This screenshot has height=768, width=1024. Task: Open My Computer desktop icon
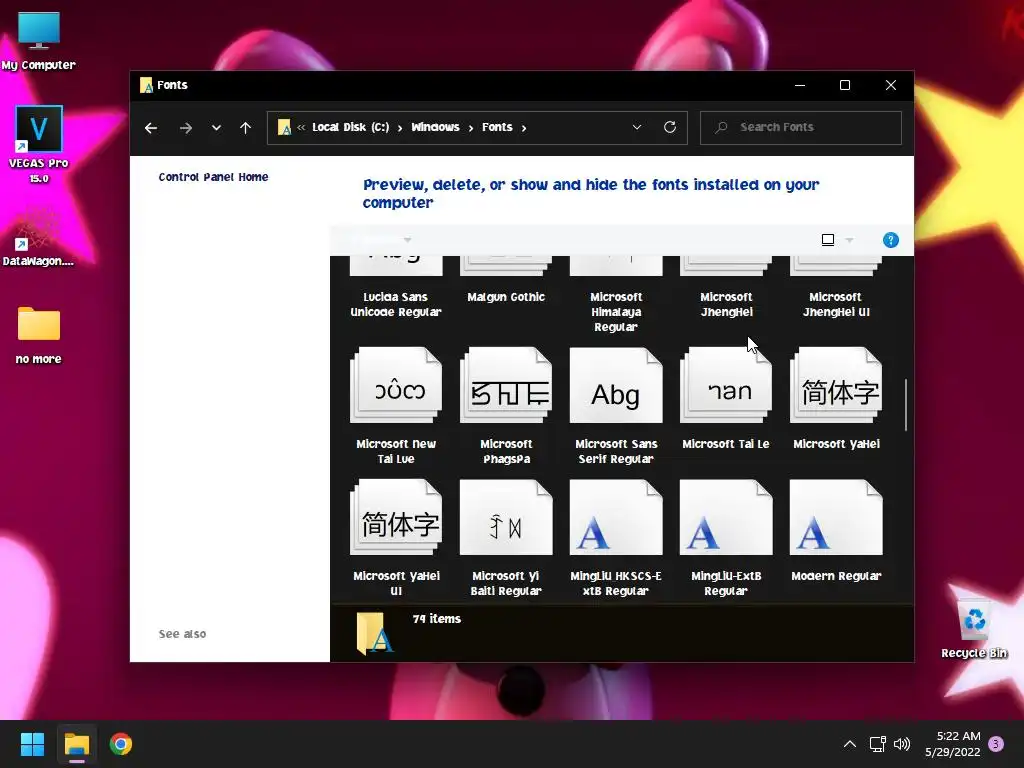[39, 41]
